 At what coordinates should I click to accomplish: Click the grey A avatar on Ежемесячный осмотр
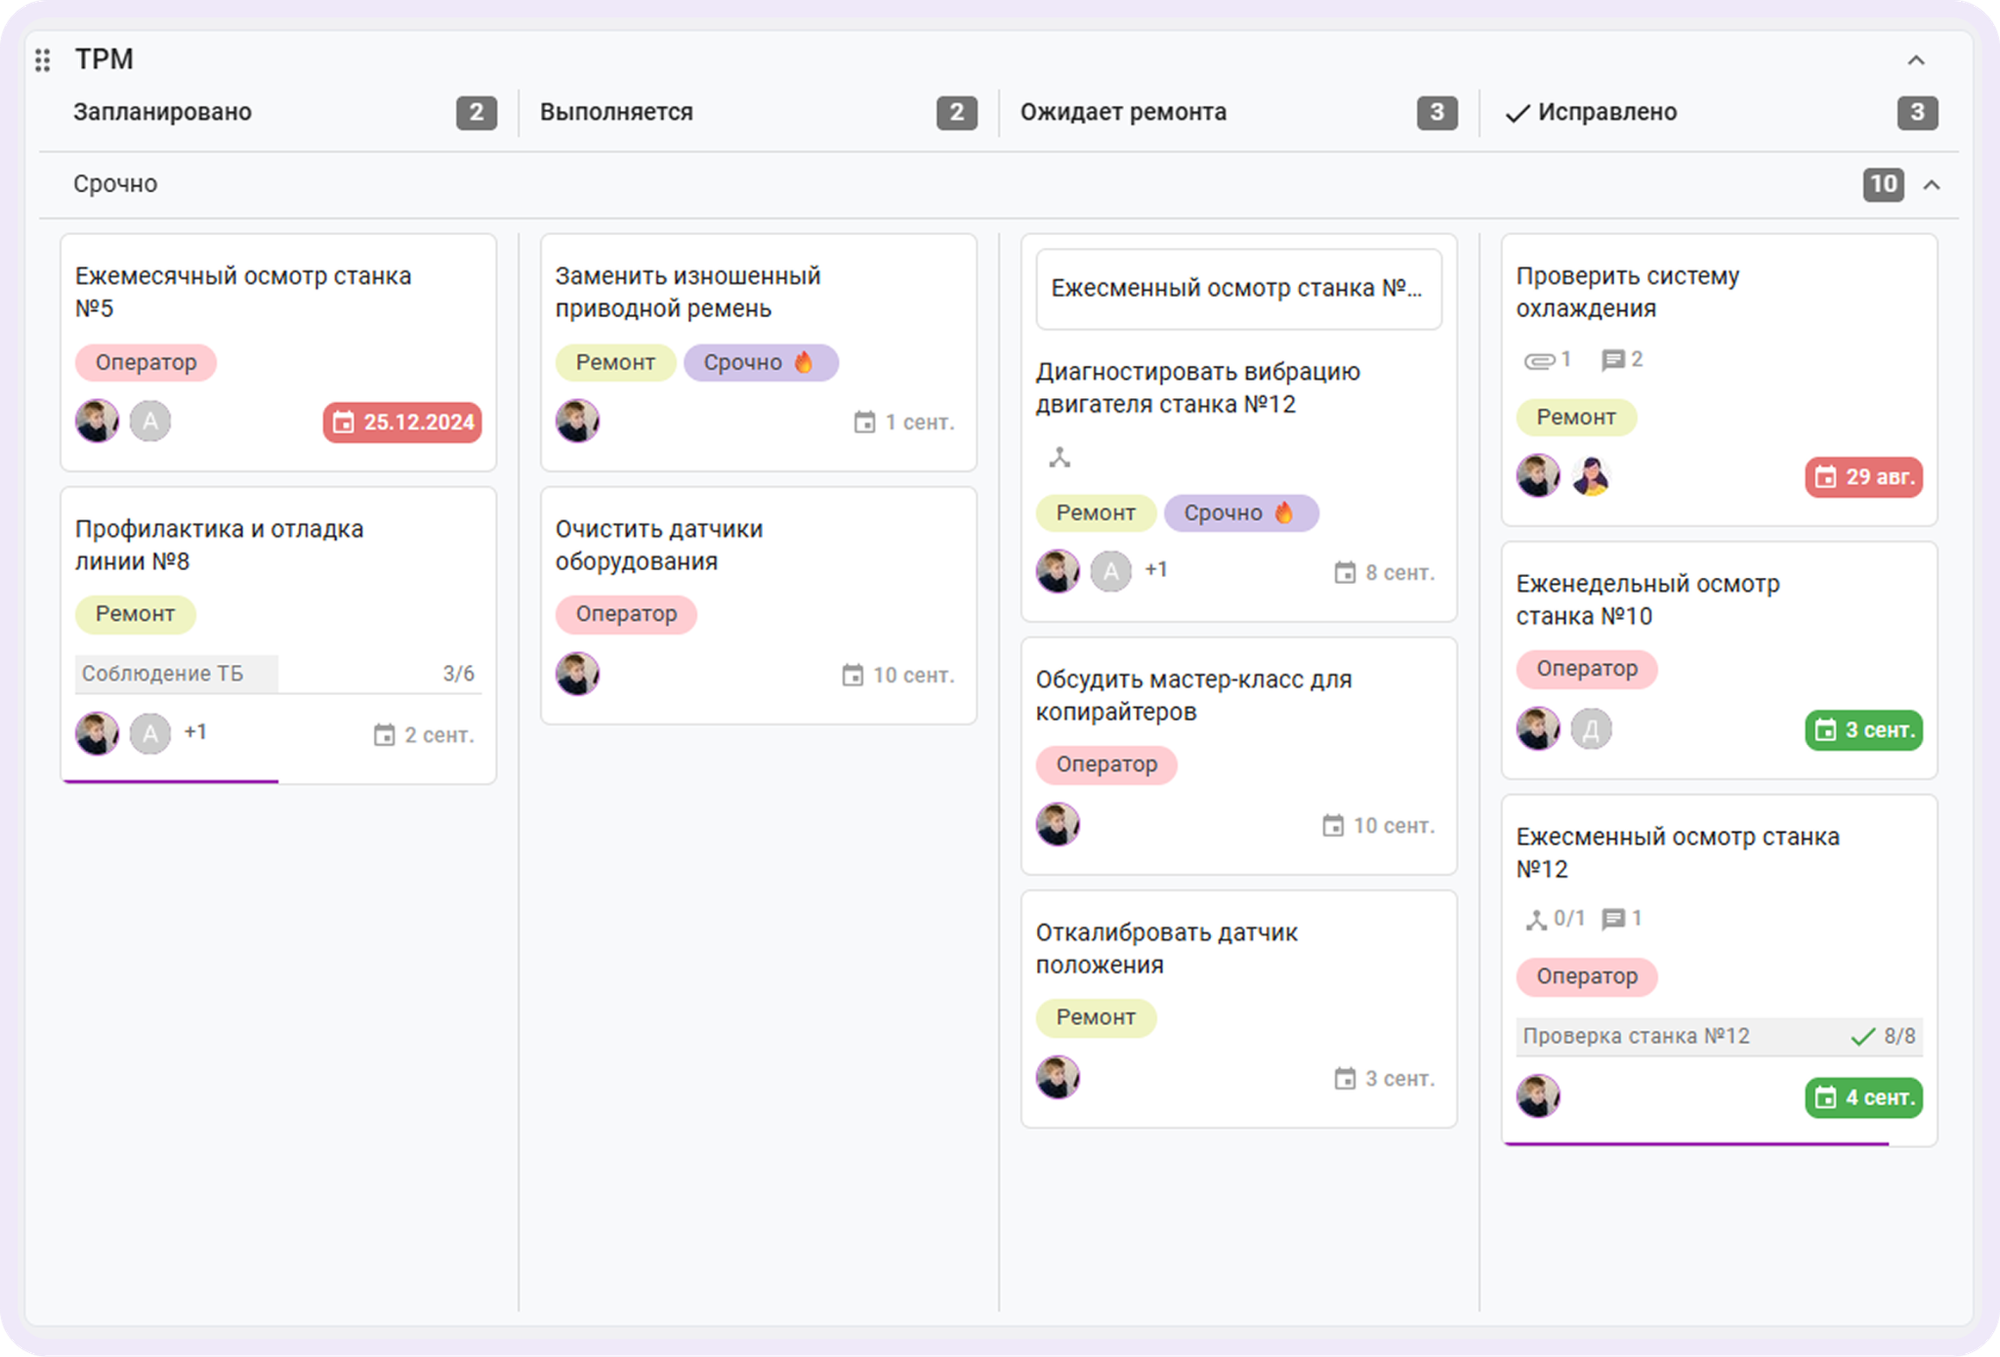[x=150, y=421]
